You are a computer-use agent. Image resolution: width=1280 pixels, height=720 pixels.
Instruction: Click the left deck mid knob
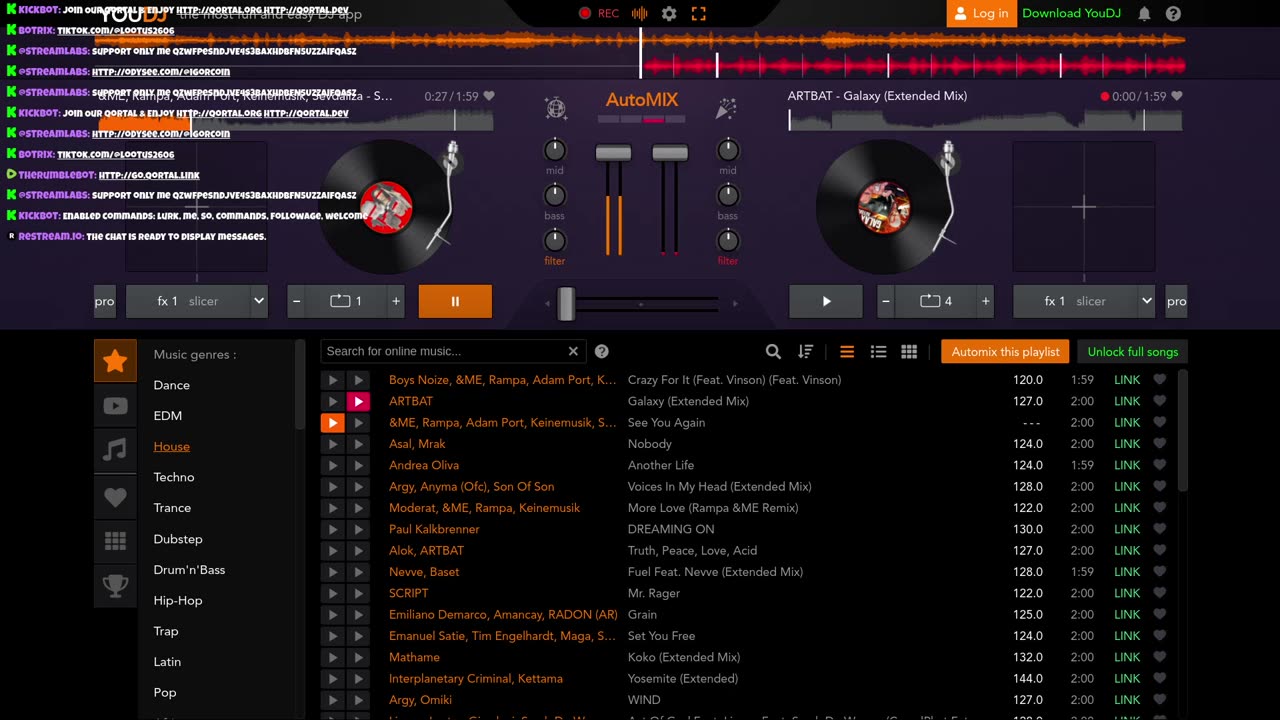pyautogui.click(x=554, y=150)
